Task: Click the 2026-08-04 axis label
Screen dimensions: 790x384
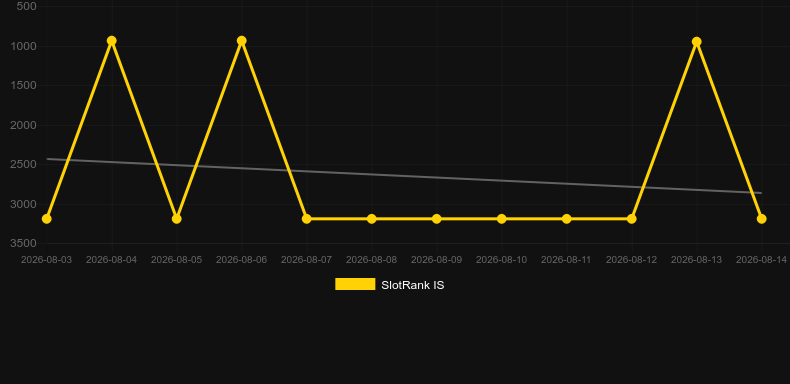Action: tap(111, 260)
